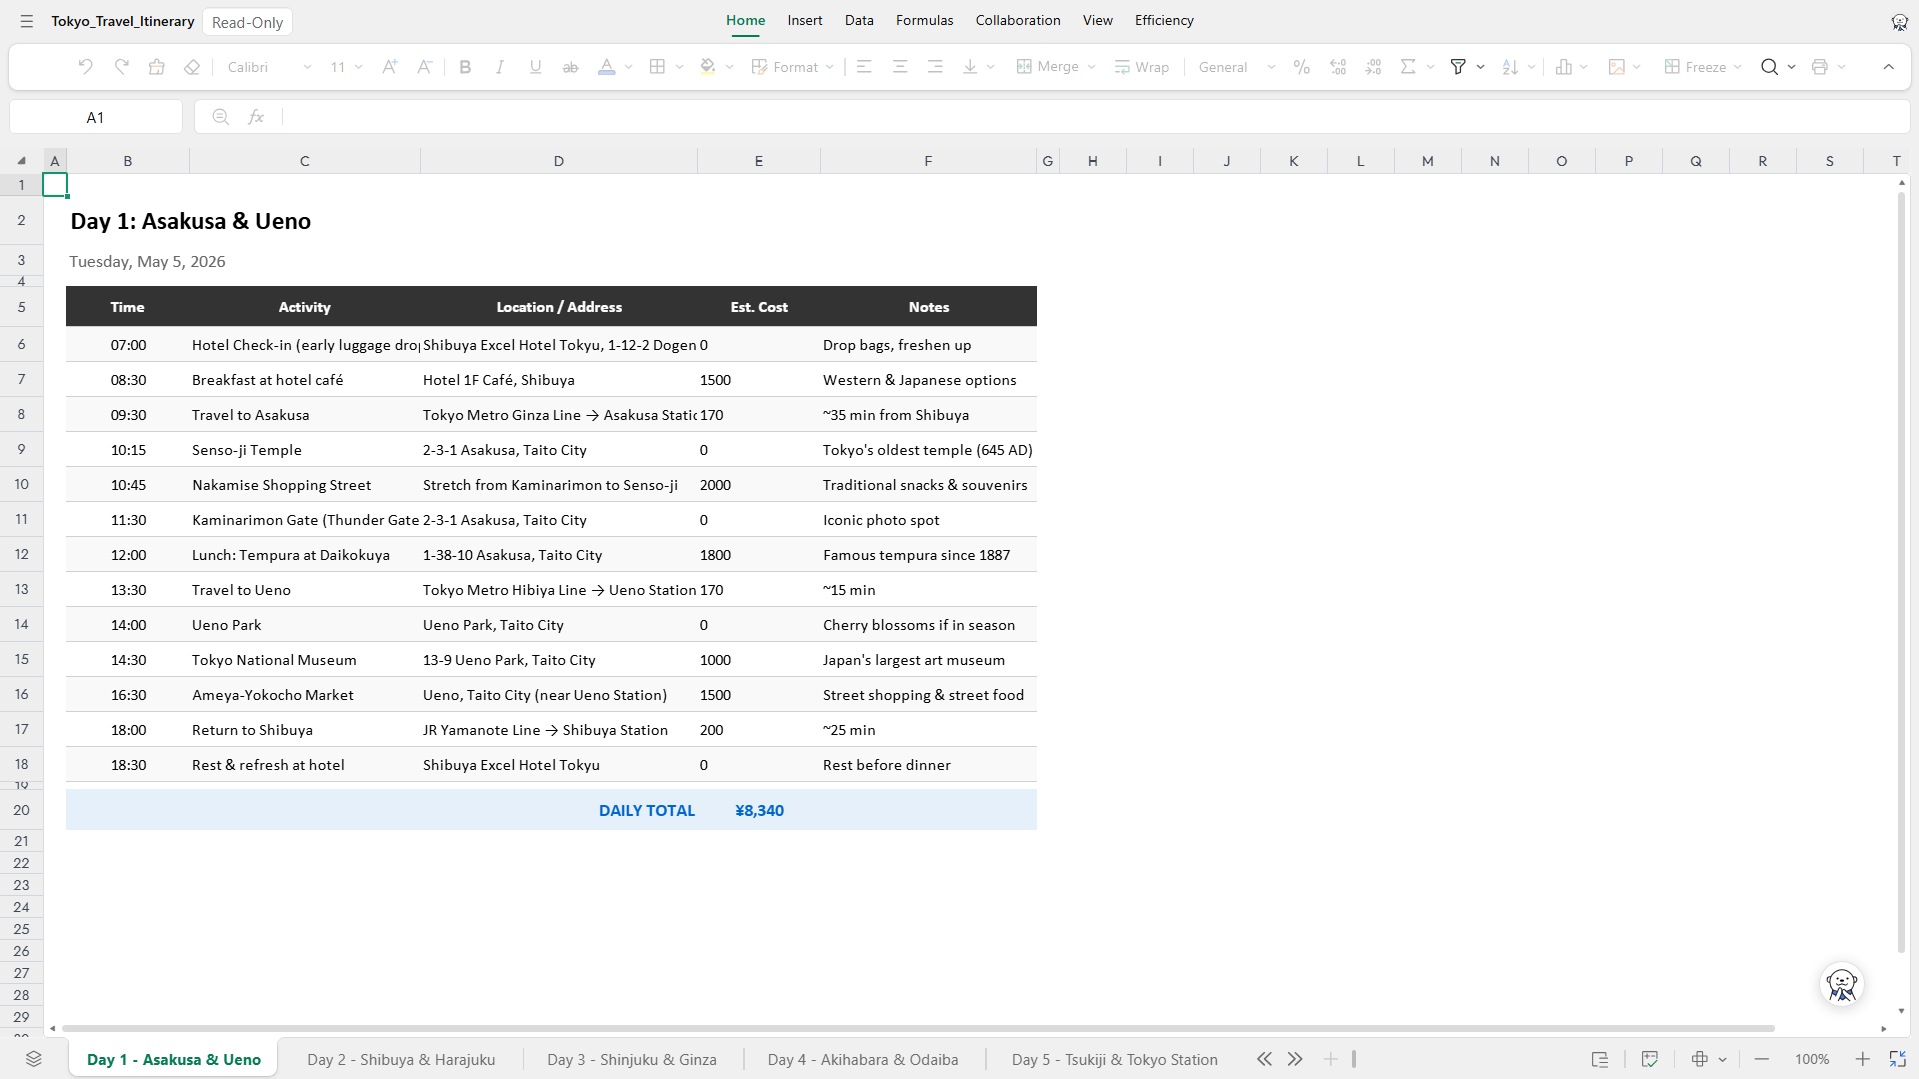Align text right
Screen dimensions: 1919x1079
(935, 67)
